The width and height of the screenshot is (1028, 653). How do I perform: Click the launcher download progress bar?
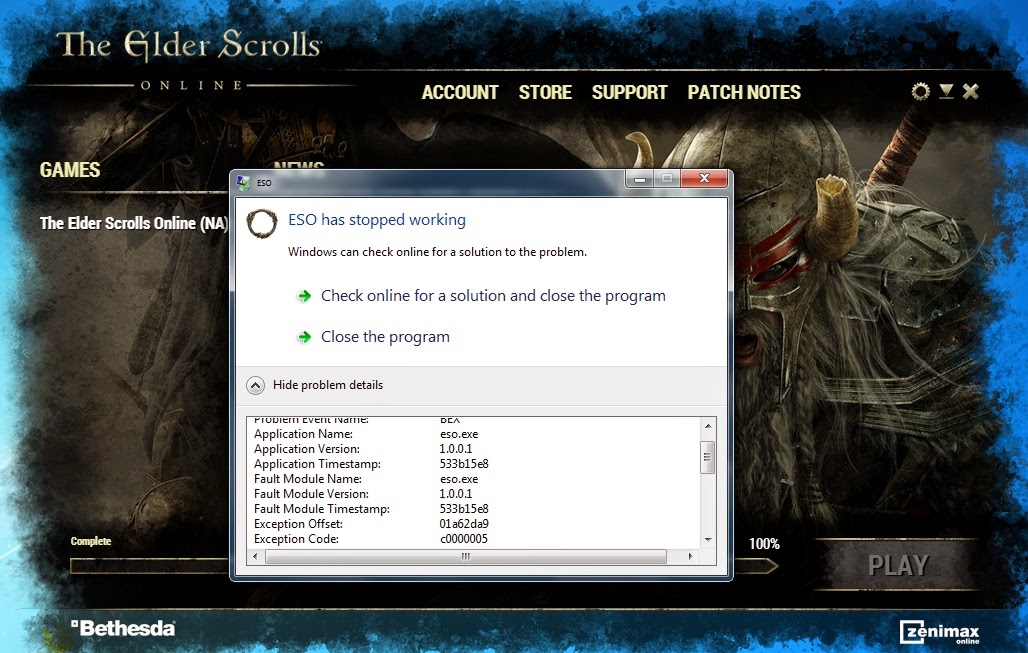coord(424,566)
